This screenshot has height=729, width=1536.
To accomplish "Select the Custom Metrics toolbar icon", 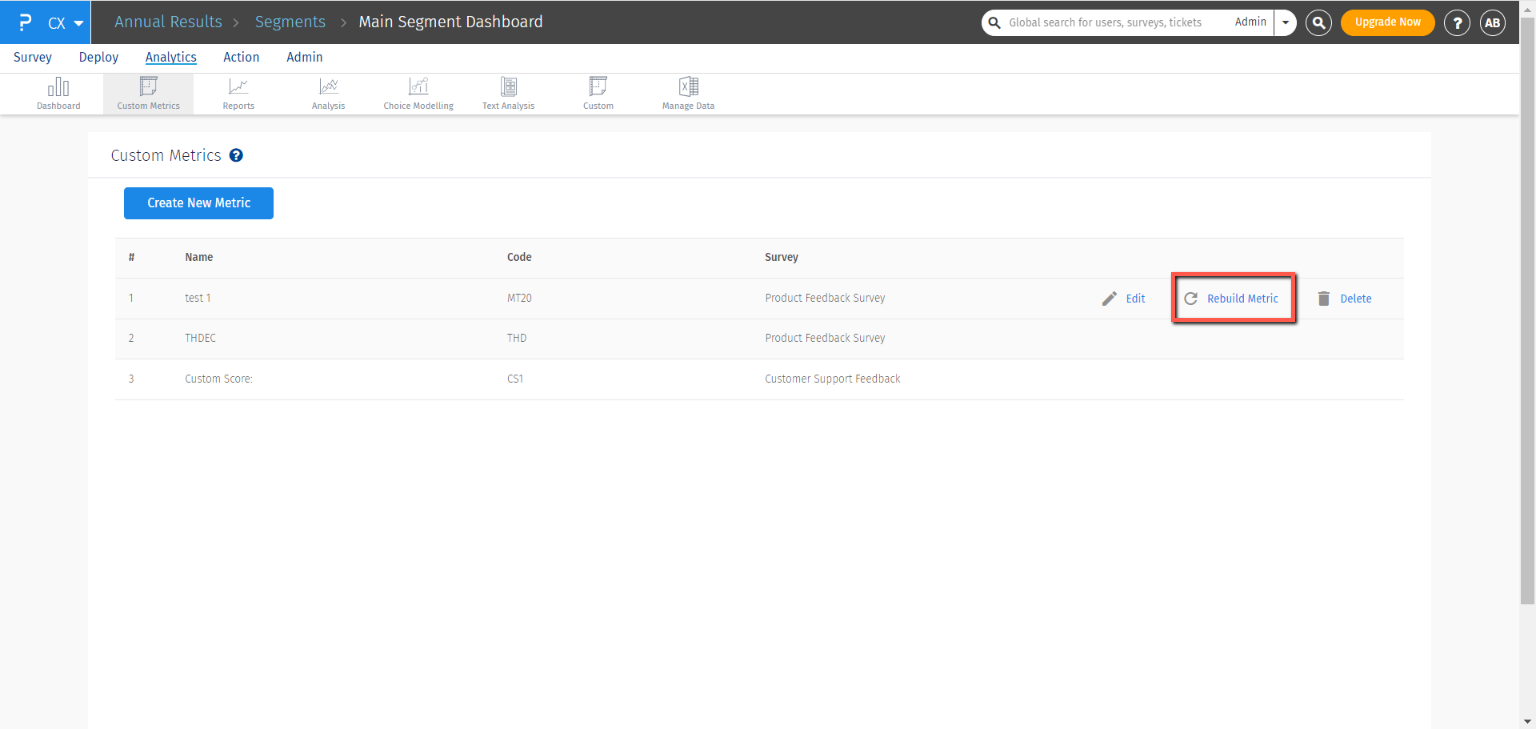I will point(148,87).
